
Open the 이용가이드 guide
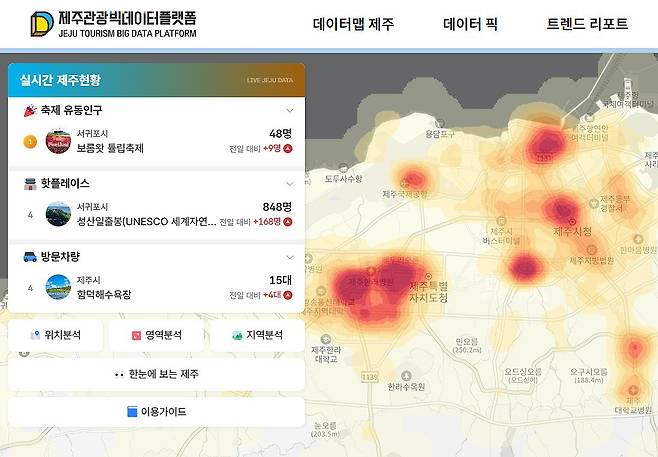coord(156,411)
